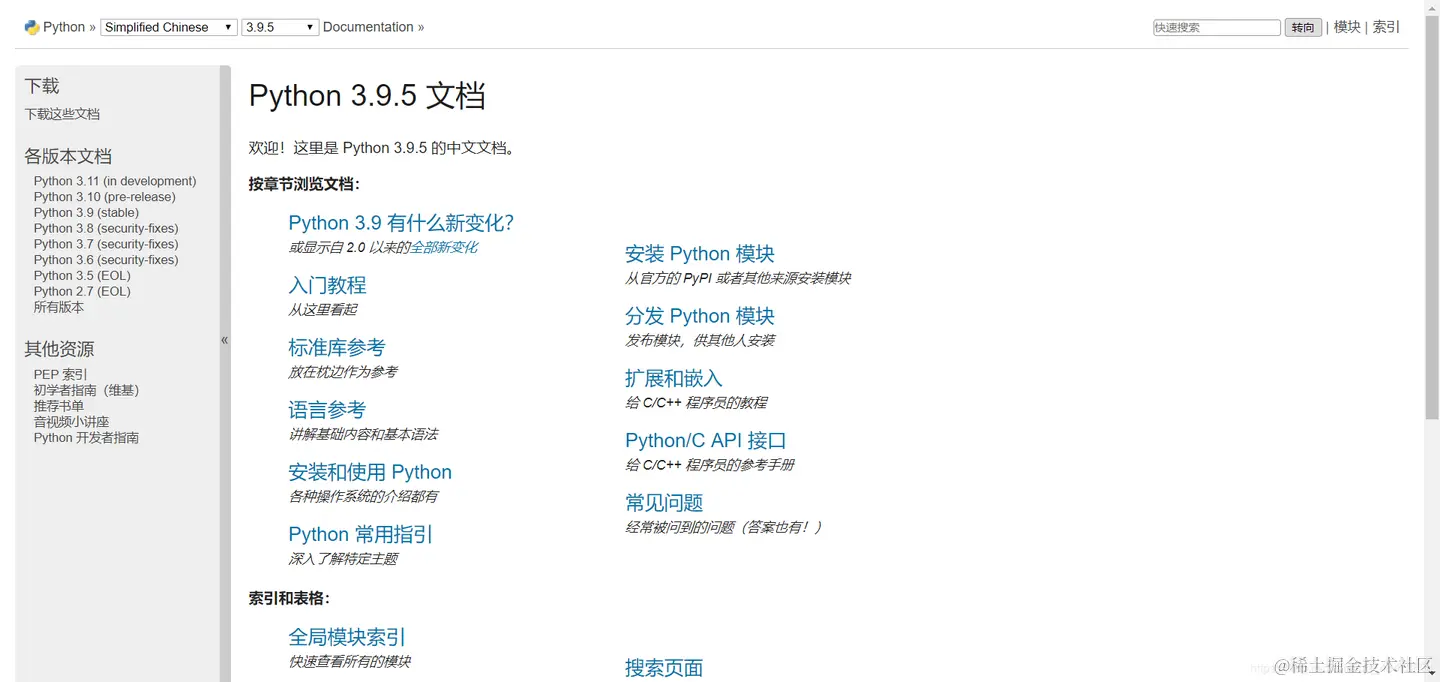The height and width of the screenshot is (682, 1440).
Task: Open 推荐书单 link in sidebar
Action: 59,406
